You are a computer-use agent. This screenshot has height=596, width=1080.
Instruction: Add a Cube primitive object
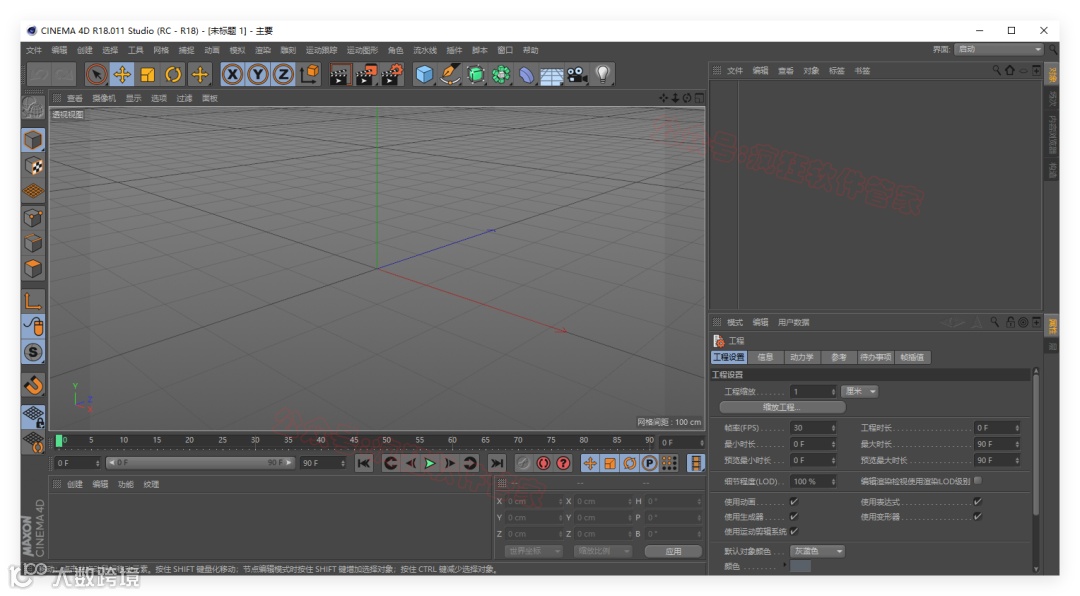[425, 75]
